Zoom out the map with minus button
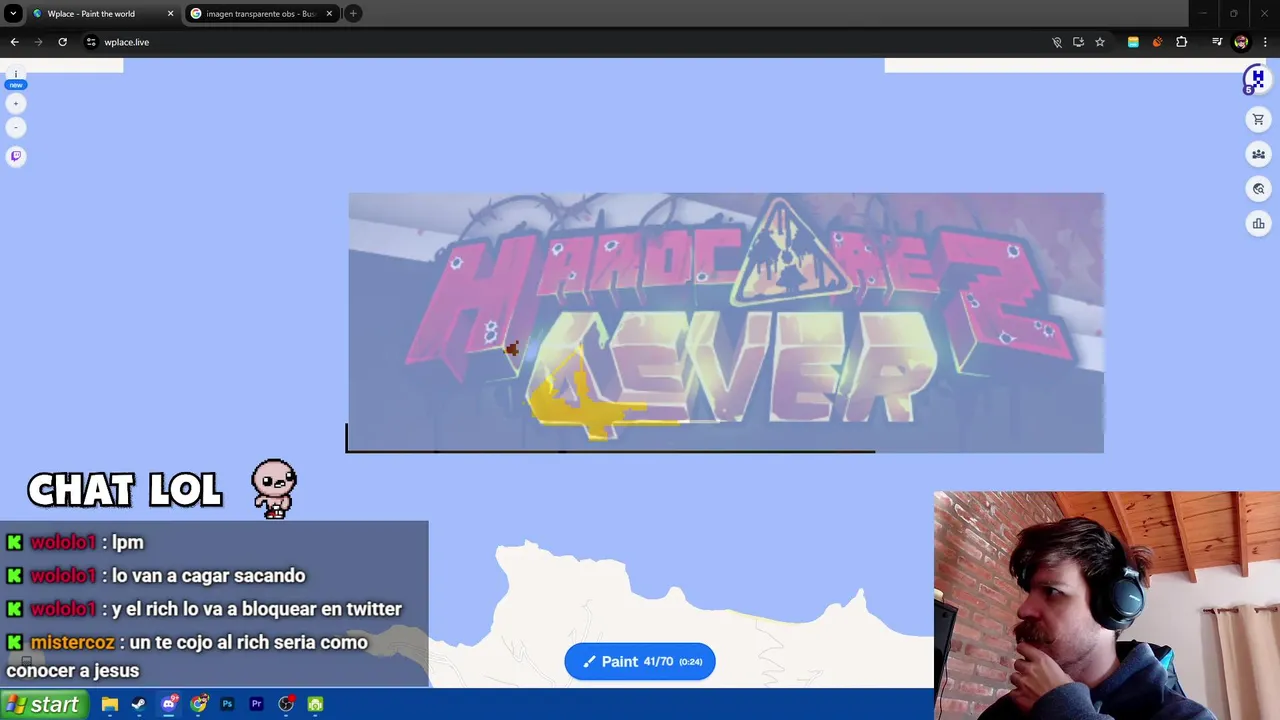The width and height of the screenshot is (1280, 720). [16, 127]
